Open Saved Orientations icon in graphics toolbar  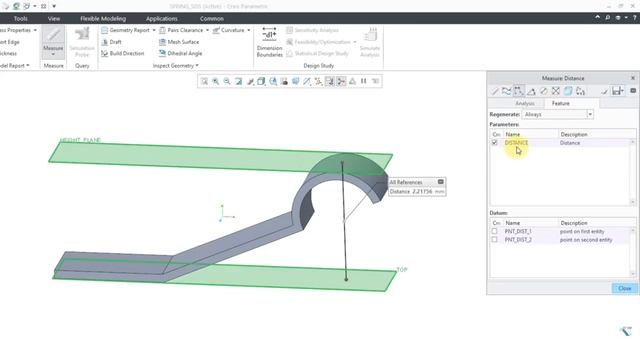point(273,81)
